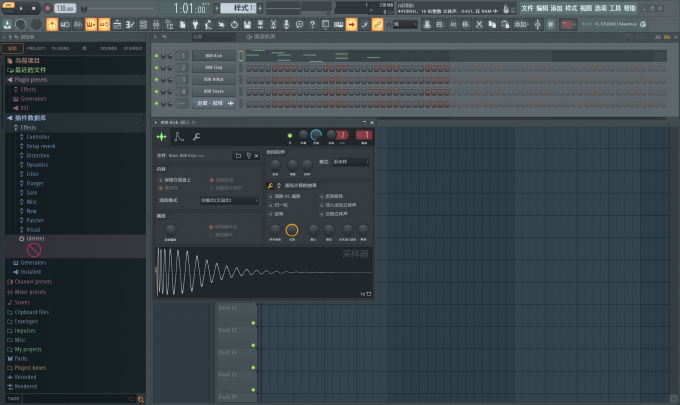Toggle the green LED in 808 Kick plugin header
This screenshot has width=680, height=405.
pos(290,136)
